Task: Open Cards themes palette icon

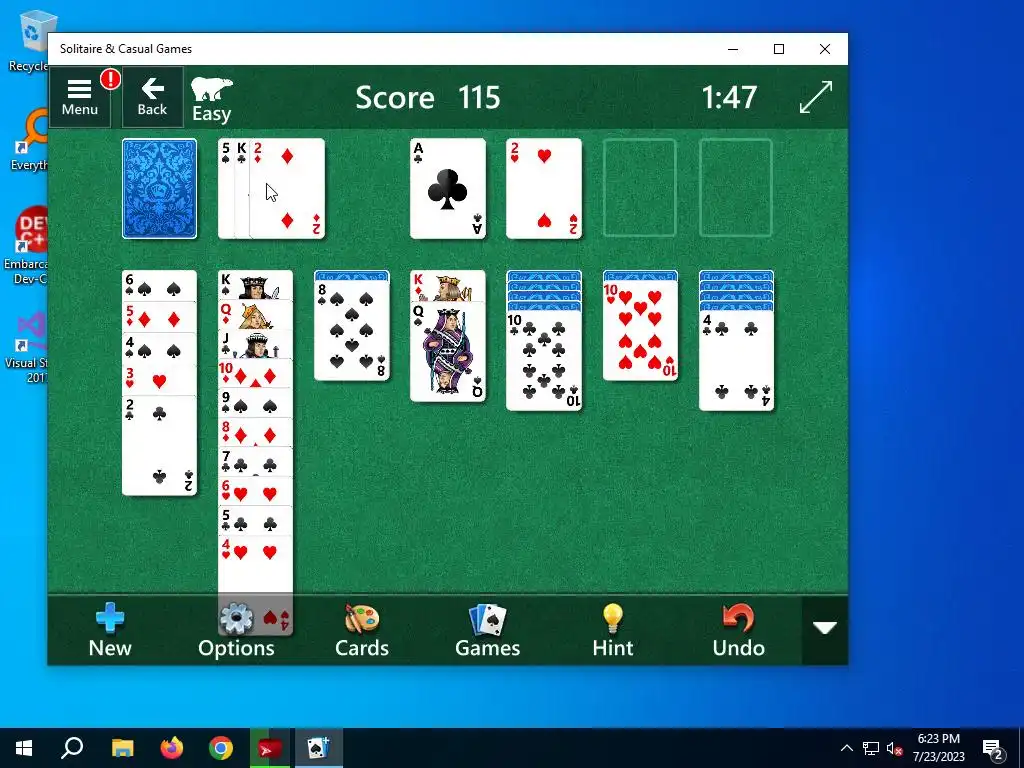Action: click(362, 630)
